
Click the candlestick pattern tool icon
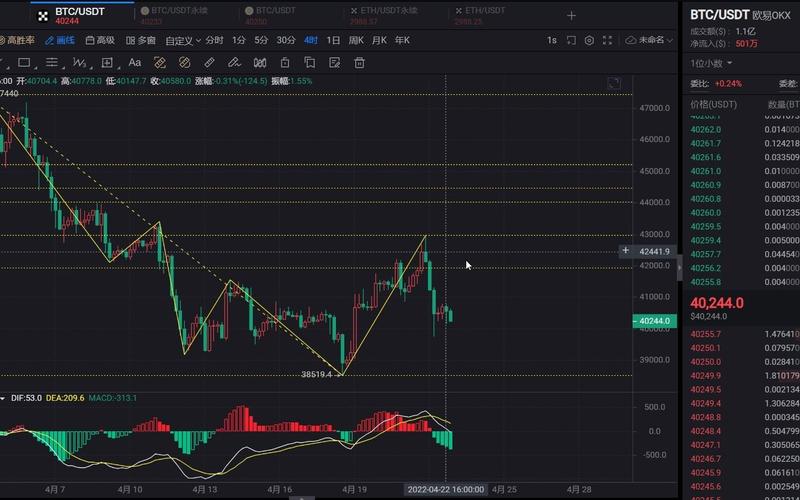(x=260, y=63)
